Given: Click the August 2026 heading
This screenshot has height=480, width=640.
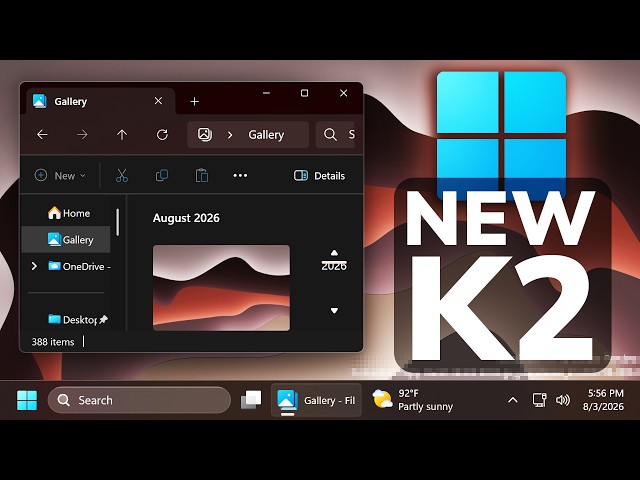Looking at the screenshot, I should pos(186,218).
